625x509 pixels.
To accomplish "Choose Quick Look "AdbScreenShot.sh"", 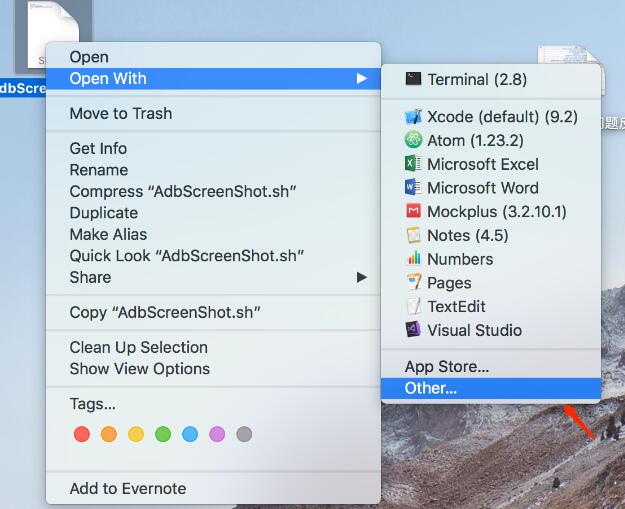I will [x=187, y=256].
